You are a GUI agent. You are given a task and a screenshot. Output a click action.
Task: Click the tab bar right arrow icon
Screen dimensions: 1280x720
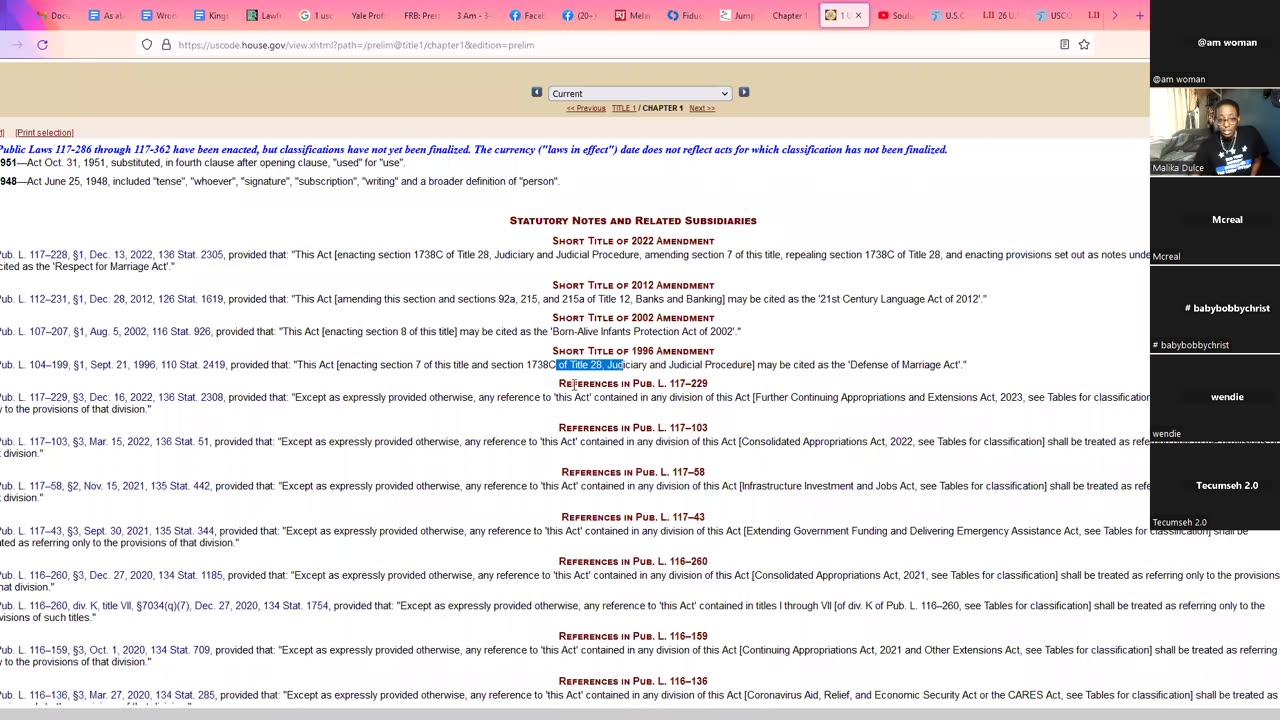1114,15
